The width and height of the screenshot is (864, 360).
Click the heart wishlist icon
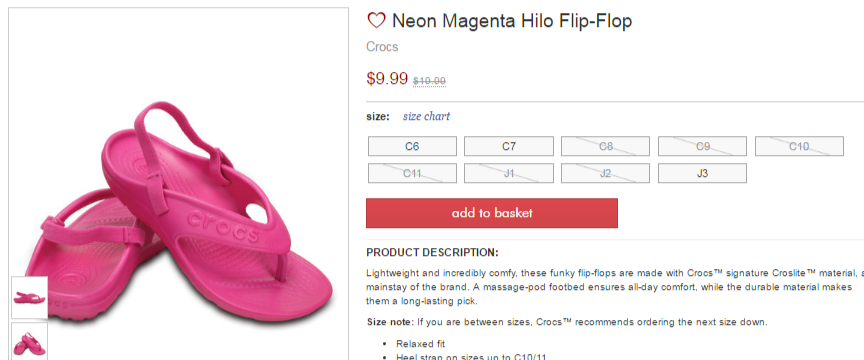[x=376, y=21]
